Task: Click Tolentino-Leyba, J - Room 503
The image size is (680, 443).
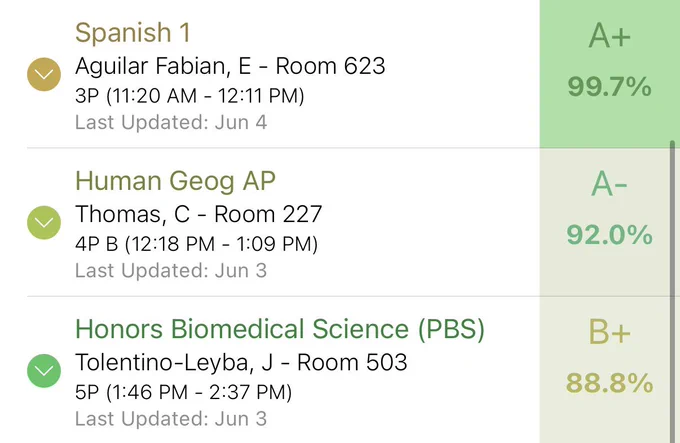Action: (x=241, y=363)
